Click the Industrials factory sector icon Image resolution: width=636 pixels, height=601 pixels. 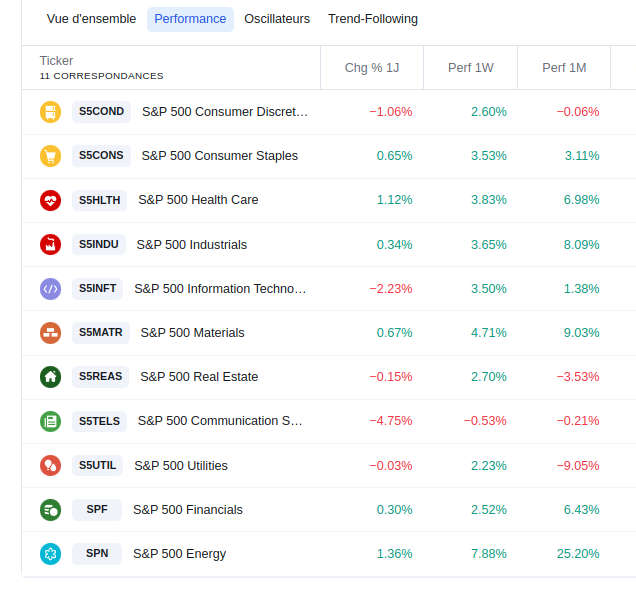click(x=50, y=244)
